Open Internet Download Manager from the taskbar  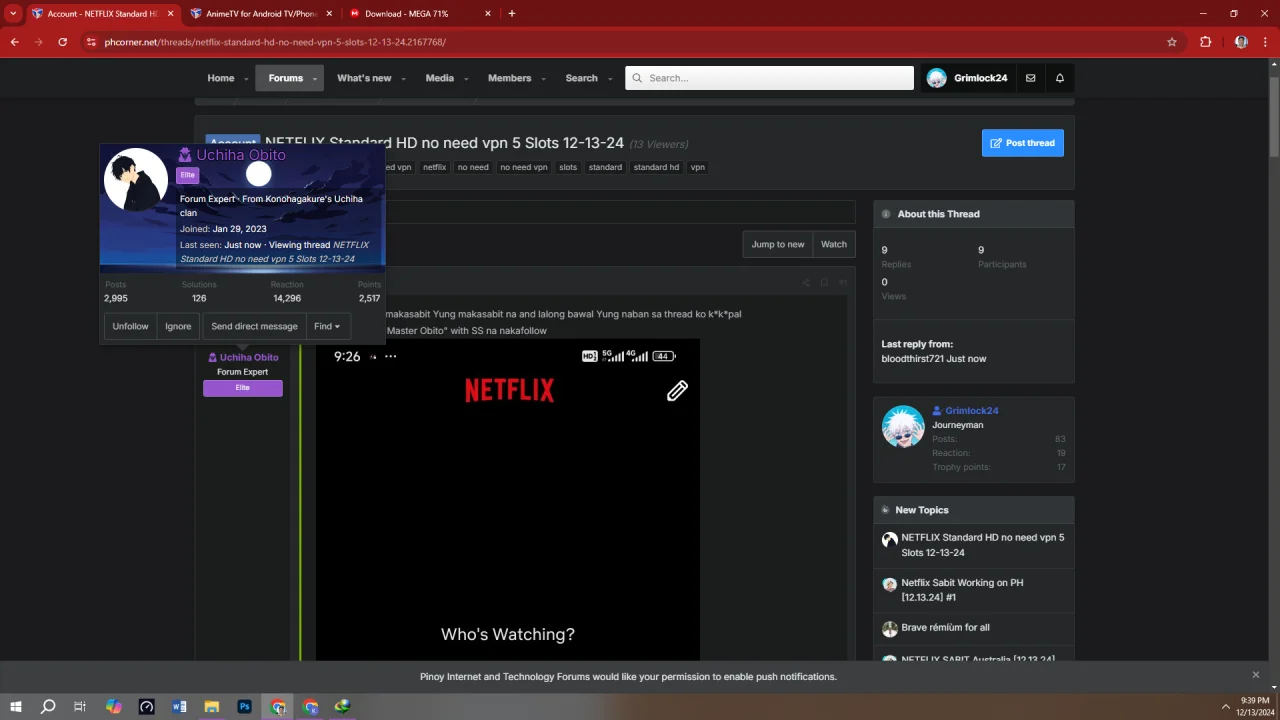coord(343,706)
